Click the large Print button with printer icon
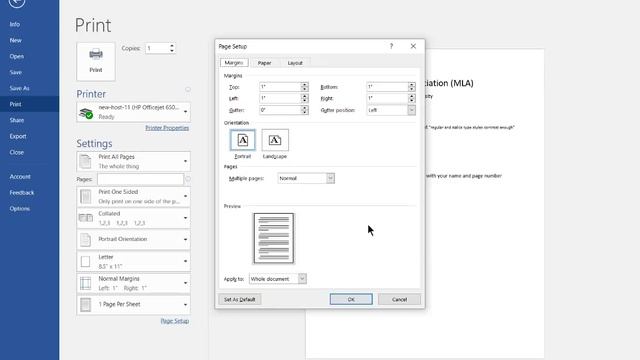640x360 pixels. point(96,61)
